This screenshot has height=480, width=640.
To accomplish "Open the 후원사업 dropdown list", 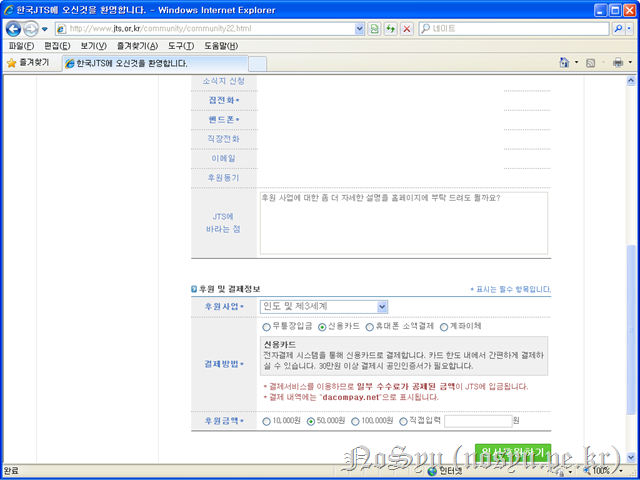I will click(x=382, y=306).
